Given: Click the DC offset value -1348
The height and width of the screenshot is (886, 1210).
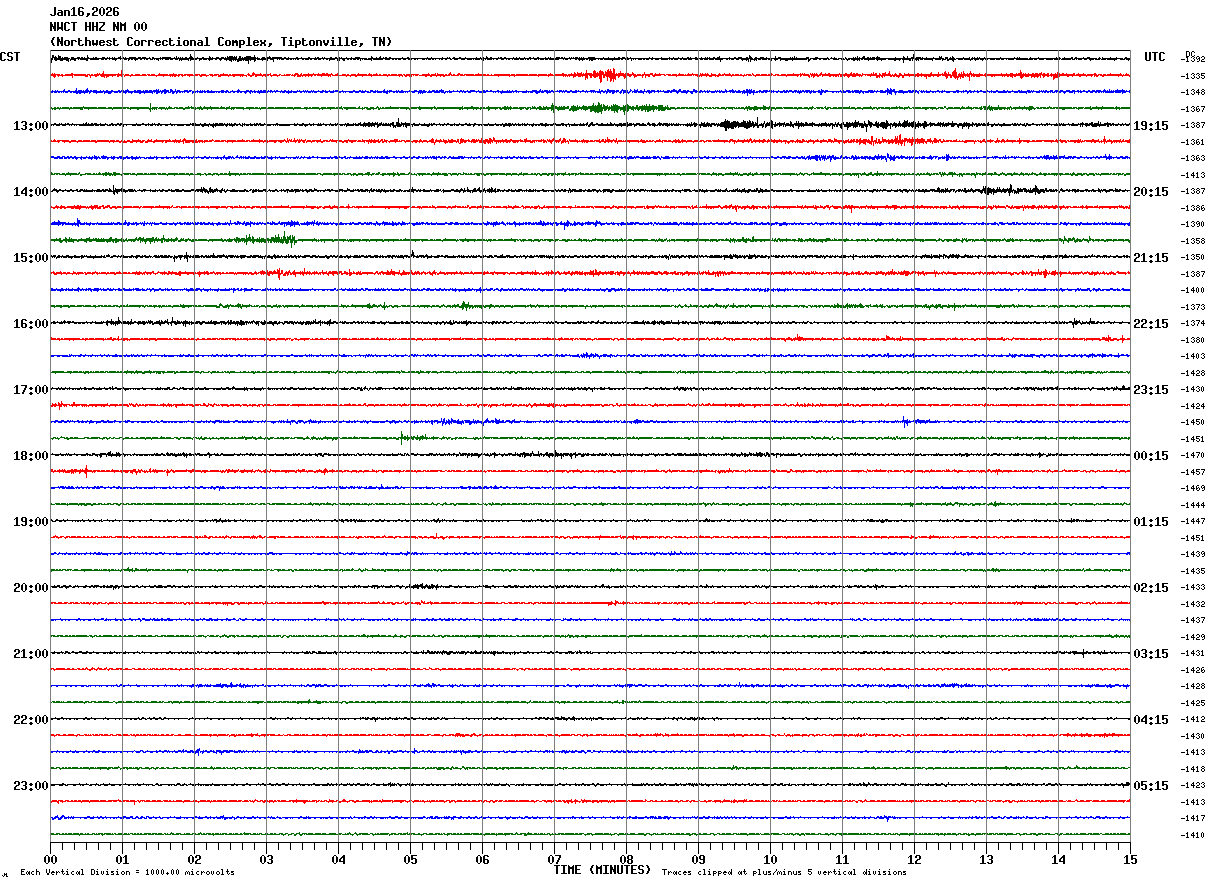Looking at the screenshot, I should coord(1192,92).
